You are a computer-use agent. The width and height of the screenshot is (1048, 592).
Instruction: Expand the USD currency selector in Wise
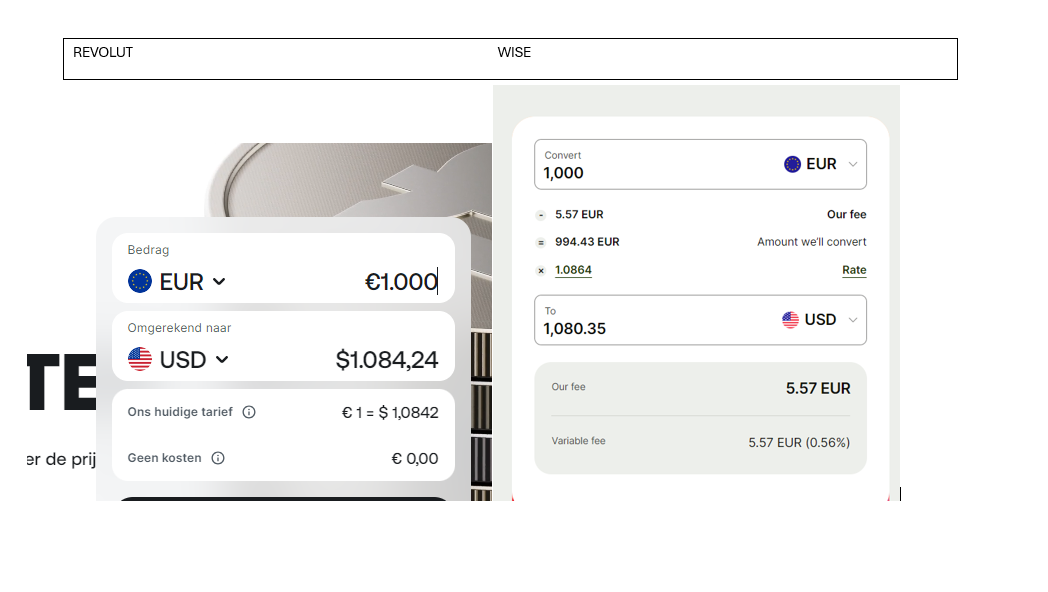[852, 320]
